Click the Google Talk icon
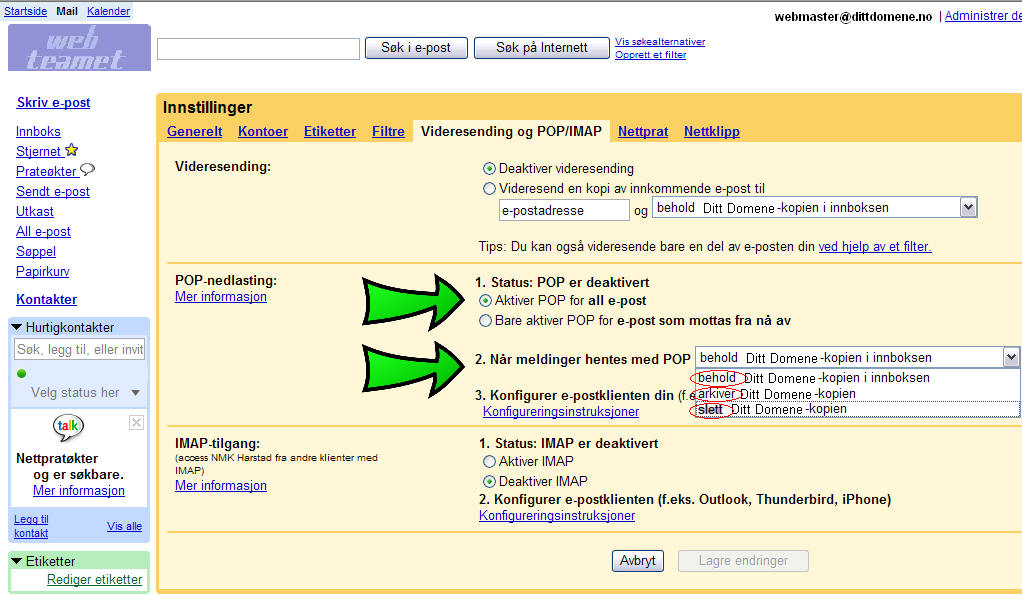This screenshot has height=595, width=1022. click(x=68, y=428)
